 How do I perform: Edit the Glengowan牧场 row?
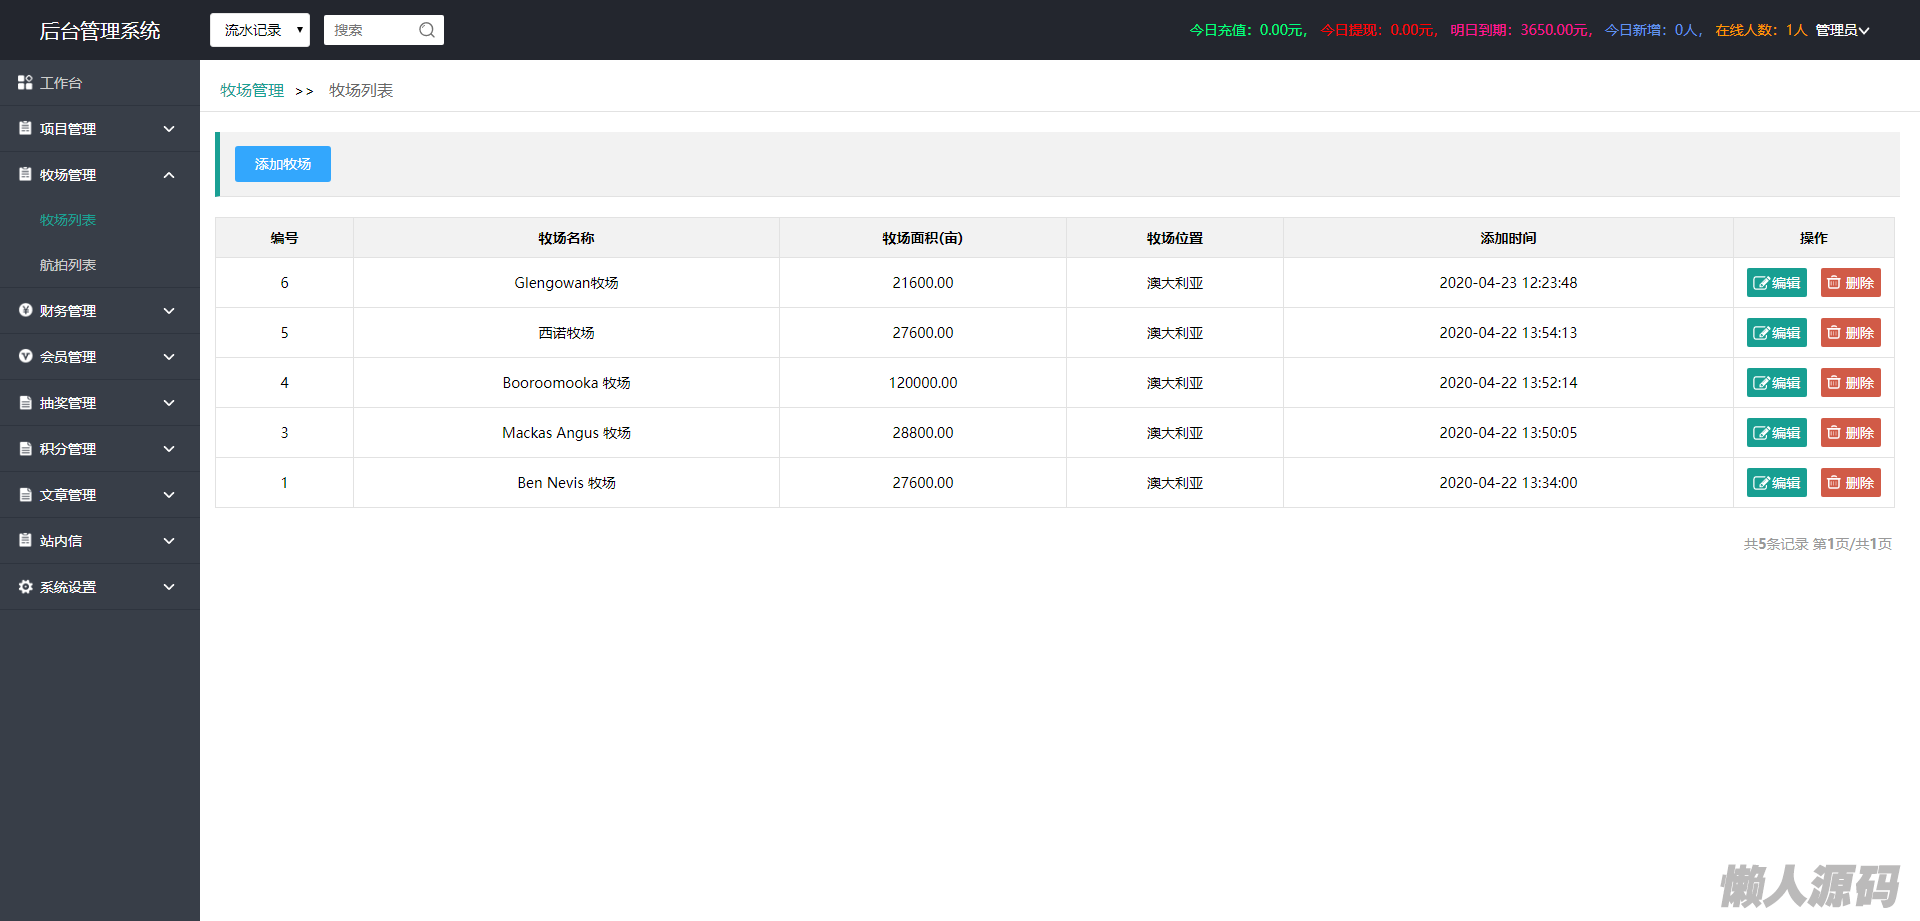[1776, 283]
